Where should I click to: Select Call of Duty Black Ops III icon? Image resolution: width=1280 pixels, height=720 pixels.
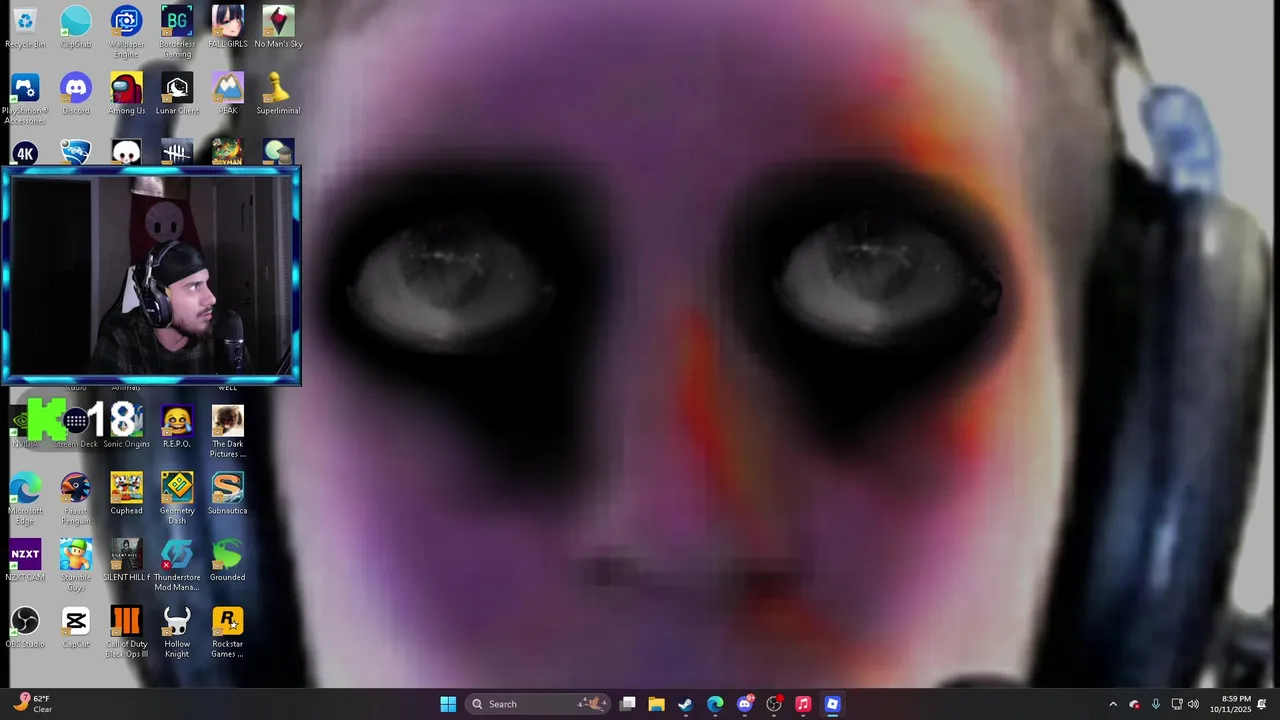click(x=126, y=632)
